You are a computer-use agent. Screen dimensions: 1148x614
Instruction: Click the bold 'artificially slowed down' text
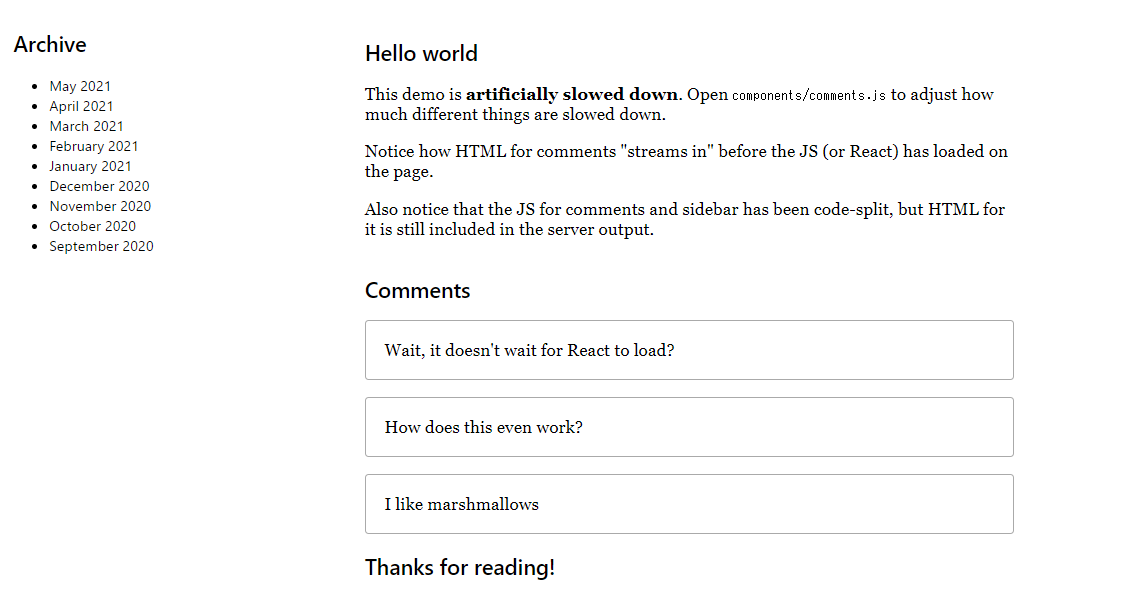click(572, 94)
